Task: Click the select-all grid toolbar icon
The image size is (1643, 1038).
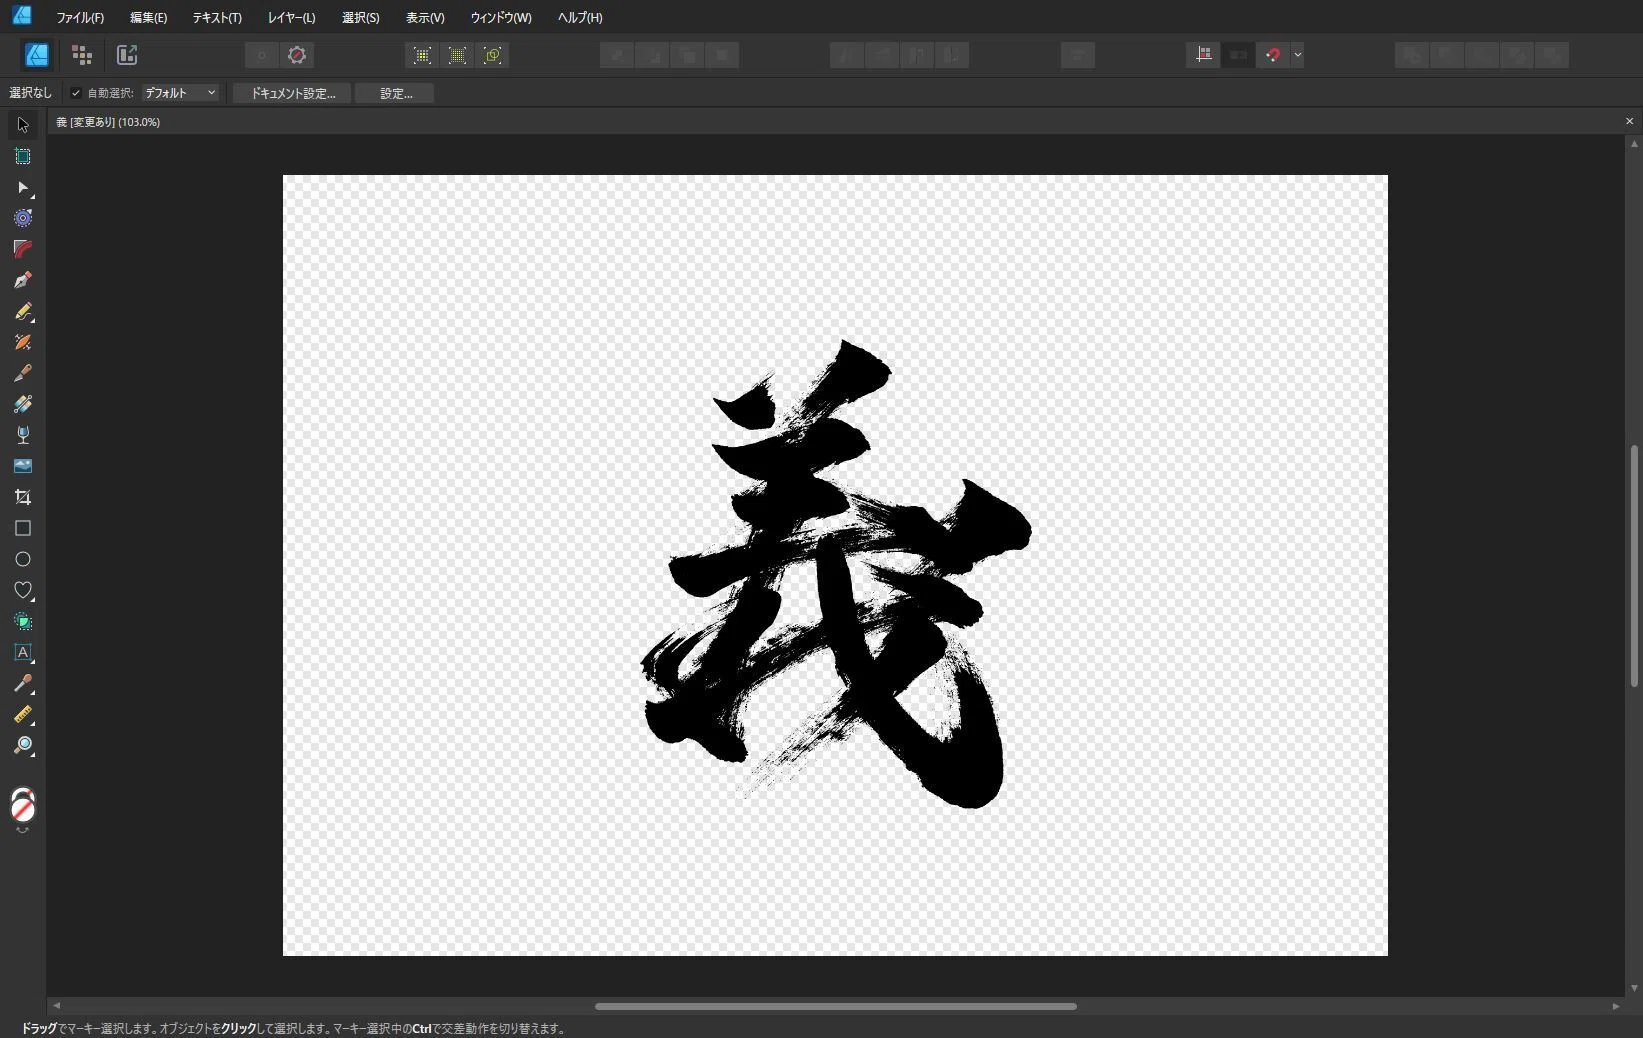Action: point(422,55)
